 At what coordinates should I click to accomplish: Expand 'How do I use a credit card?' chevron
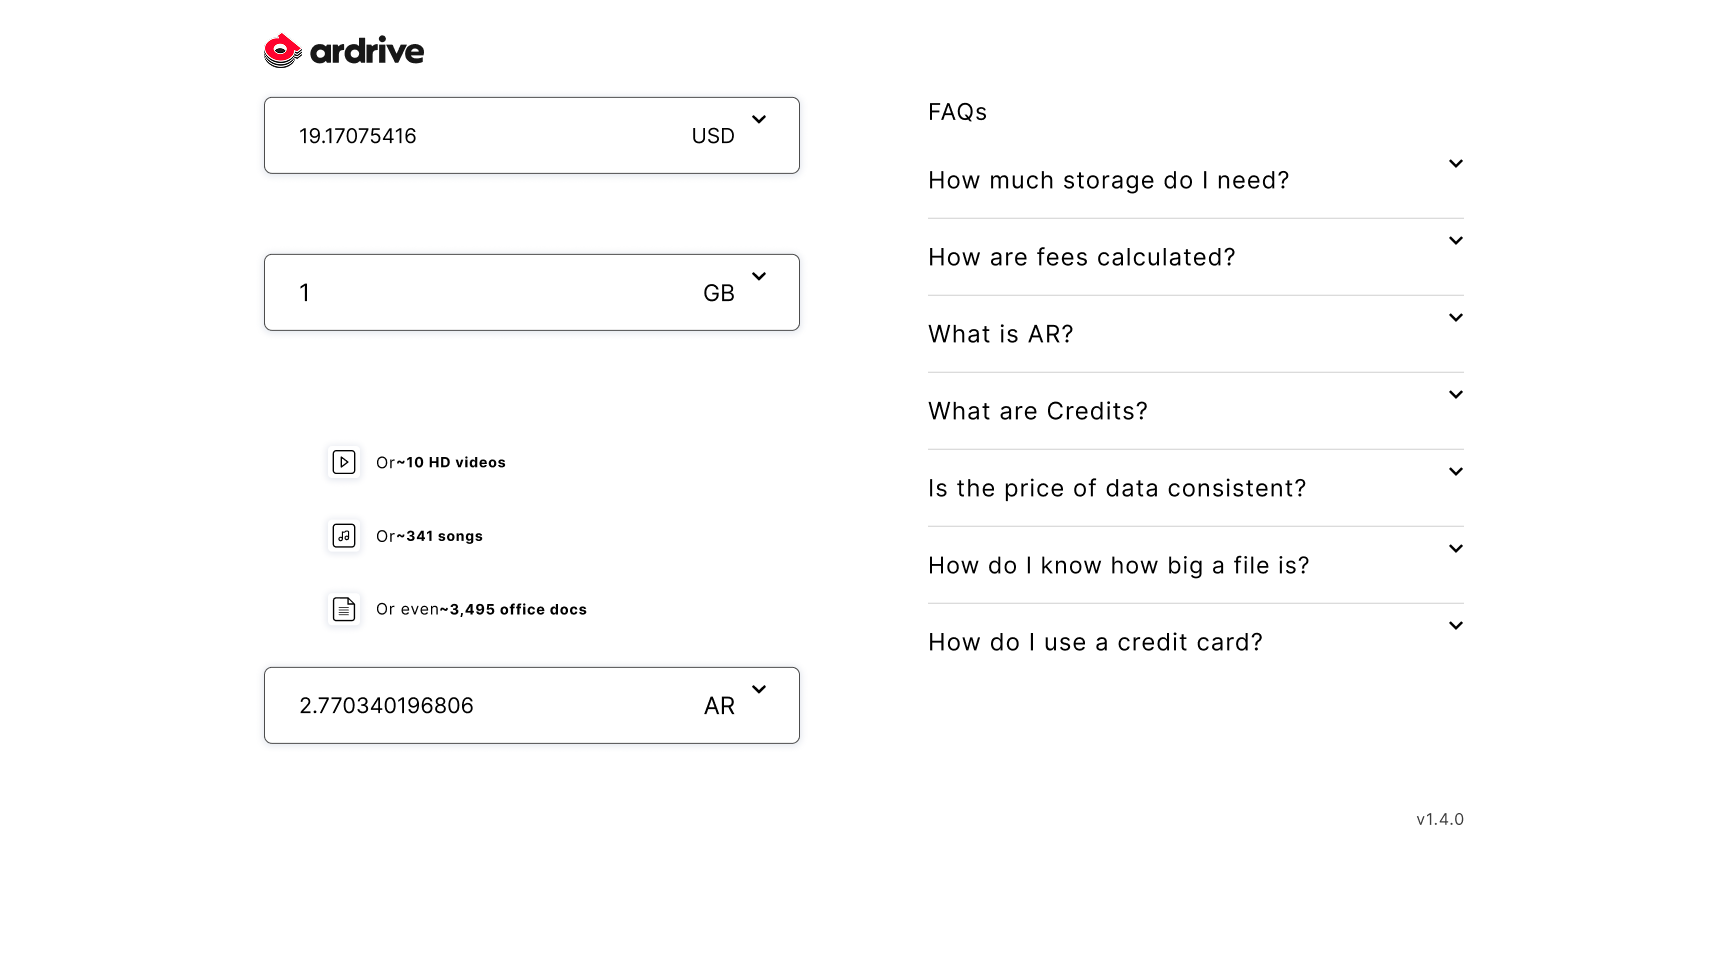pos(1456,626)
